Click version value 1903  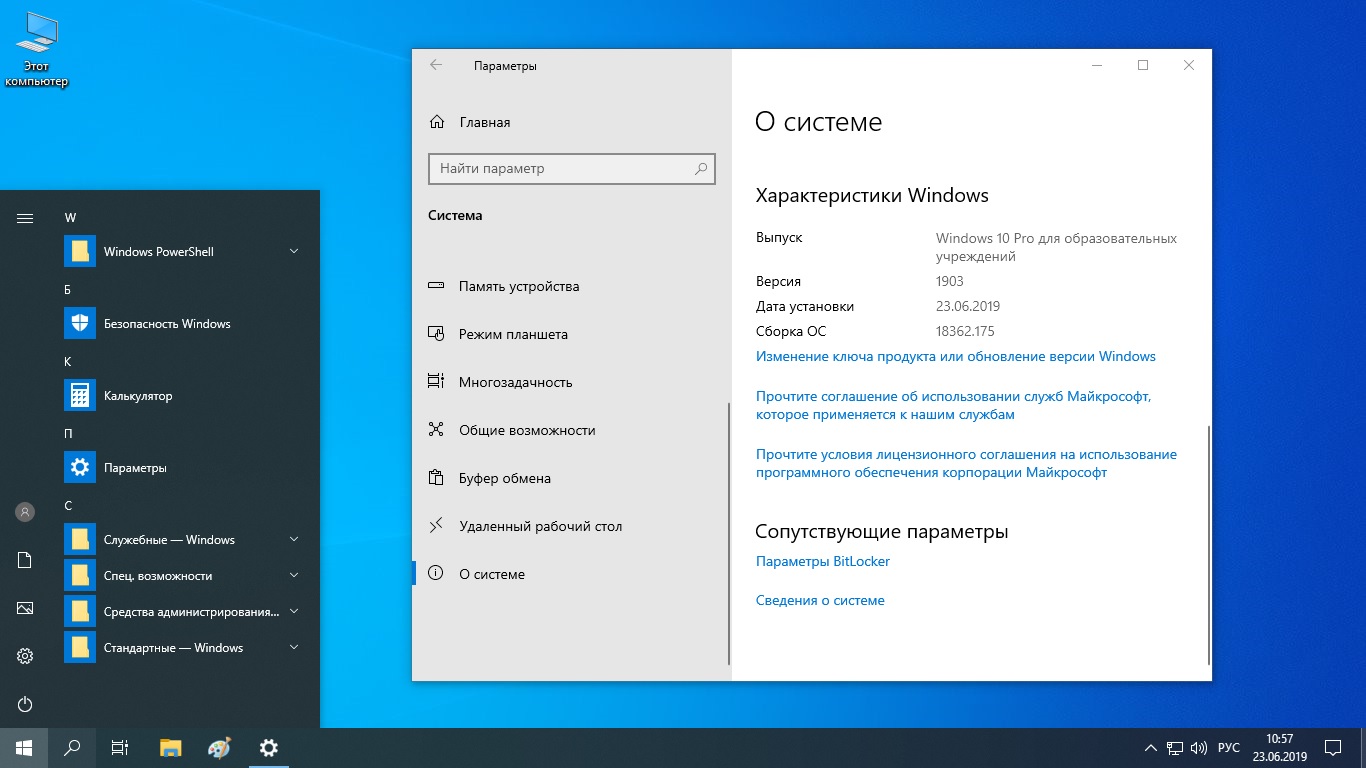click(950, 281)
